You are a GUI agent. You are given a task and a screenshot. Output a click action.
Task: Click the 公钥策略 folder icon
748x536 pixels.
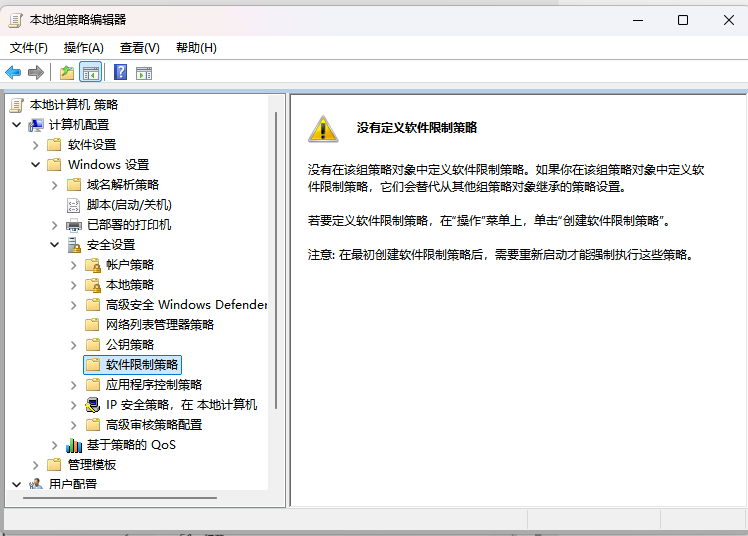point(93,345)
